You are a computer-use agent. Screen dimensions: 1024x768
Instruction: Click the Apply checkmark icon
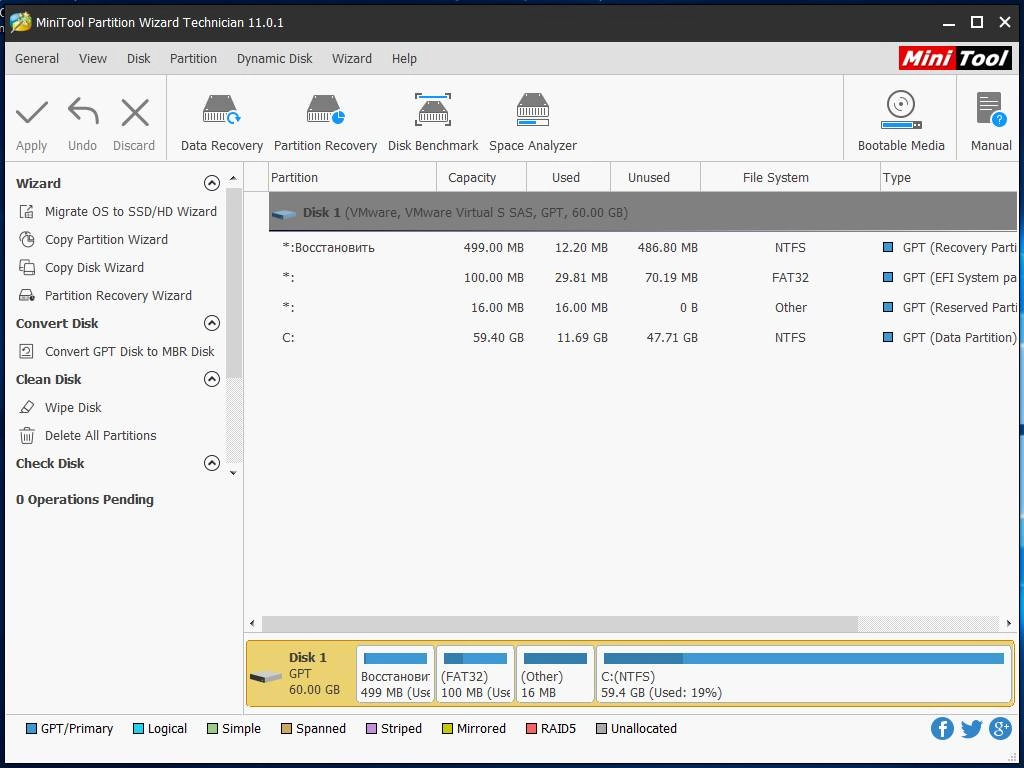(31, 112)
